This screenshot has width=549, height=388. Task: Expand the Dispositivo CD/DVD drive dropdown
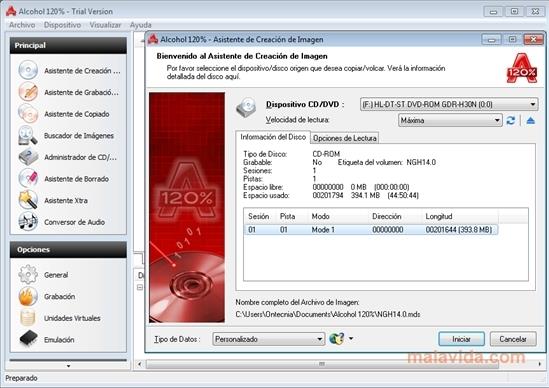(x=449, y=104)
